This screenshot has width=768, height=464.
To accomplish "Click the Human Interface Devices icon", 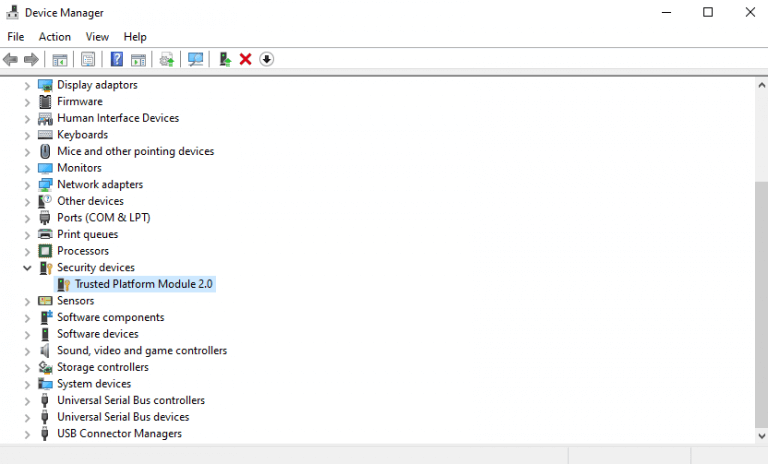I will tap(45, 119).
